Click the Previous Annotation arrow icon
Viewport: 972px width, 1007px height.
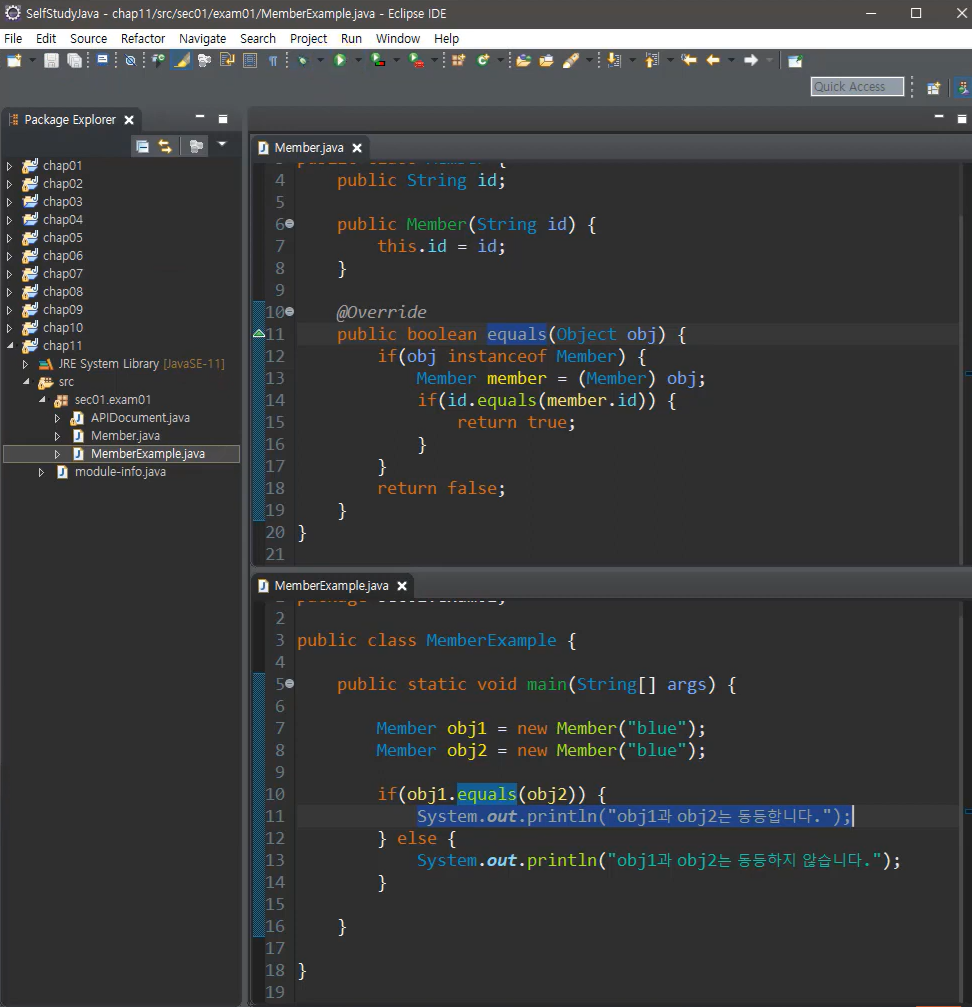click(652, 60)
